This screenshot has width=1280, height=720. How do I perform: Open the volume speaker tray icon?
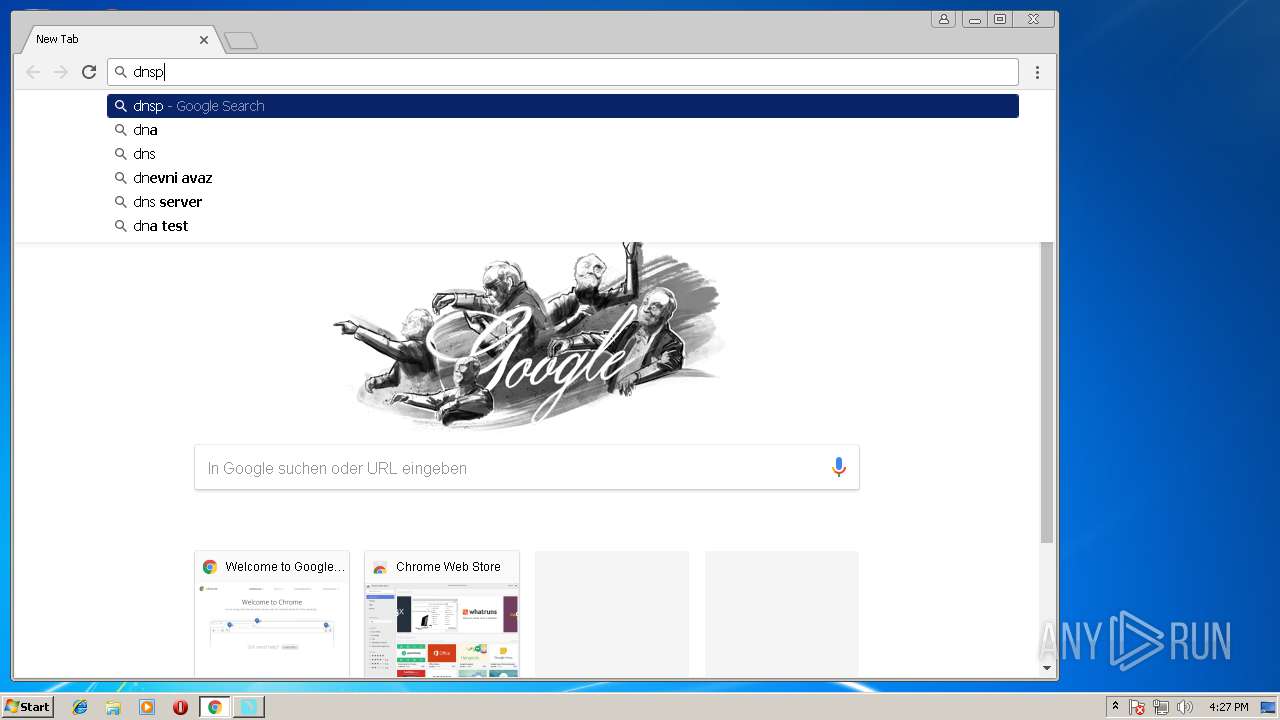(1185, 707)
